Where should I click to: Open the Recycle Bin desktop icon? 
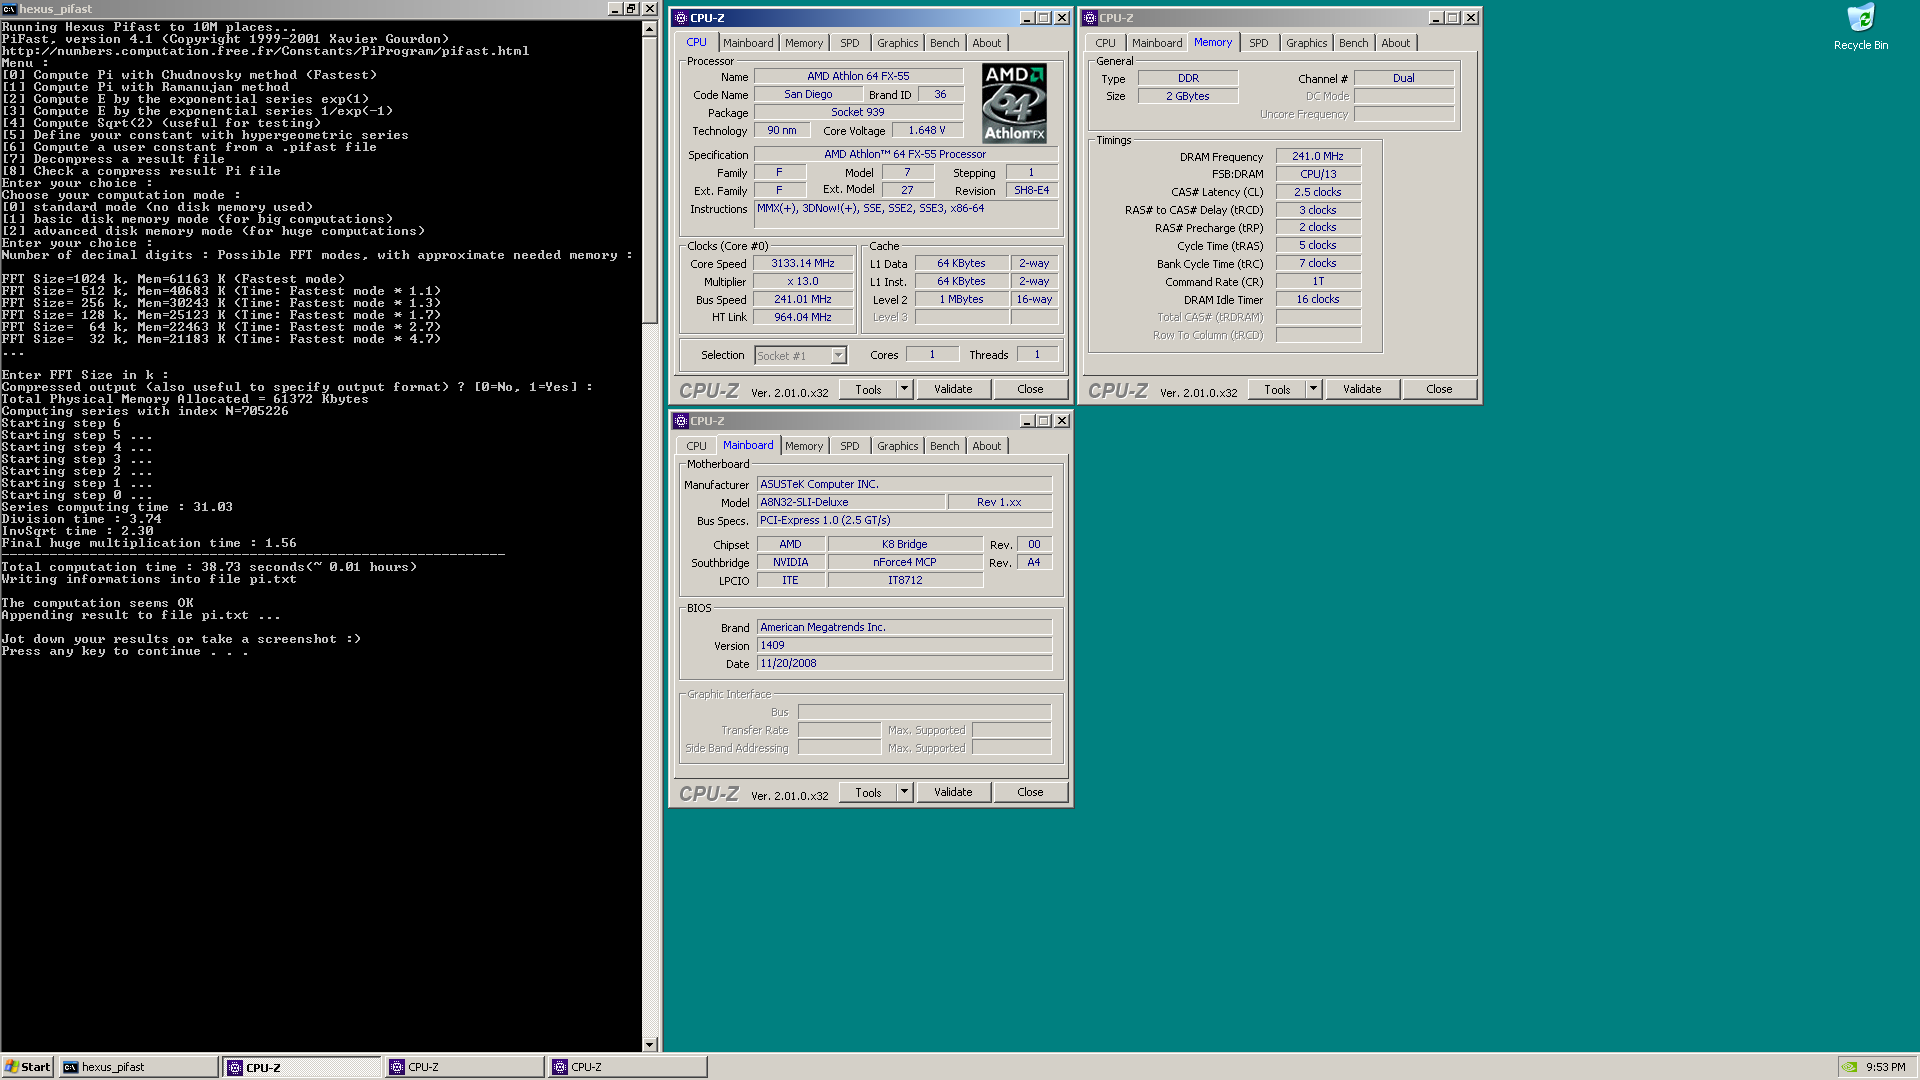click(1860, 27)
